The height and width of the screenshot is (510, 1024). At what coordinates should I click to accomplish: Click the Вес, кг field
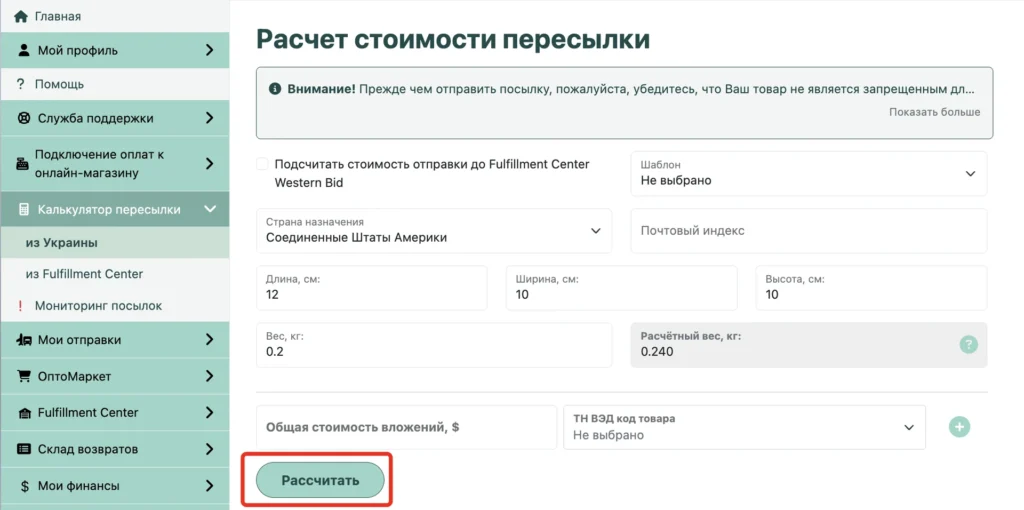(x=434, y=345)
